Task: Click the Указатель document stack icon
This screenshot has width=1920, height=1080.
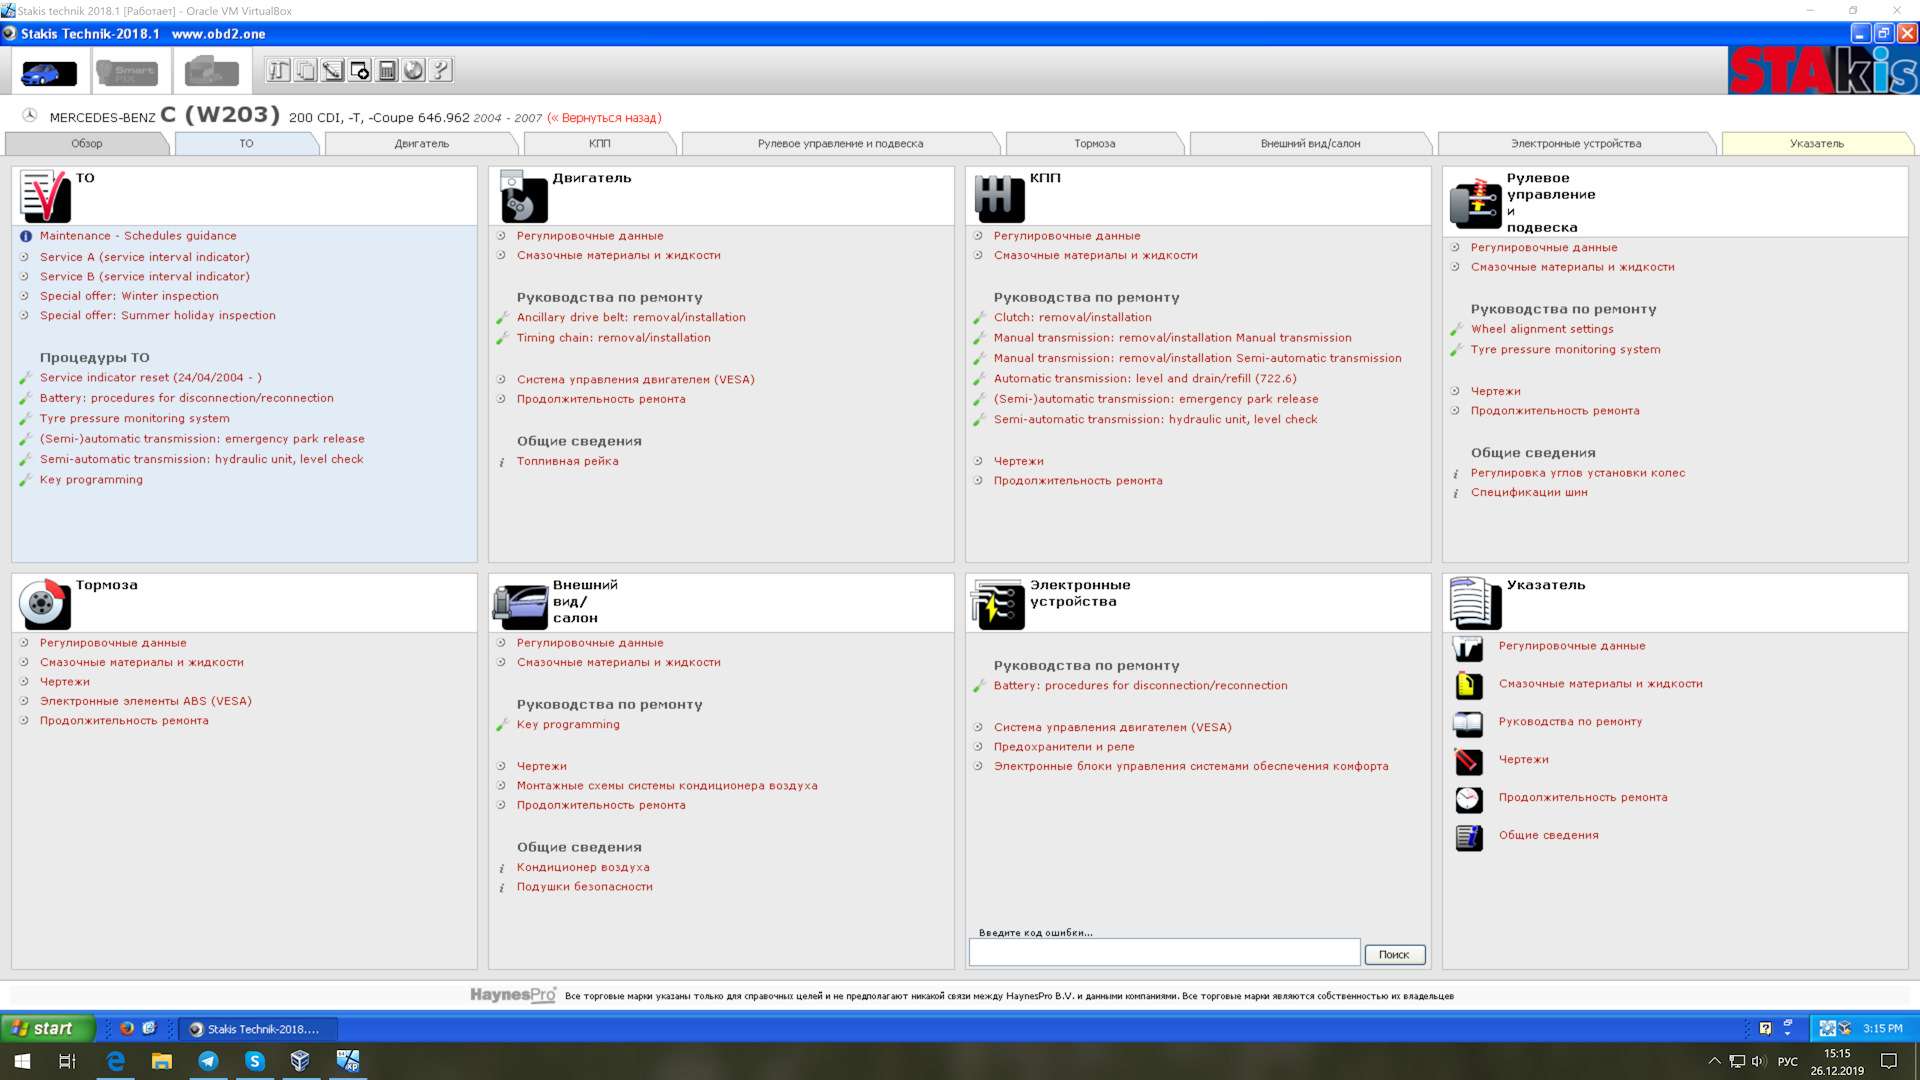Action: click(1475, 603)
